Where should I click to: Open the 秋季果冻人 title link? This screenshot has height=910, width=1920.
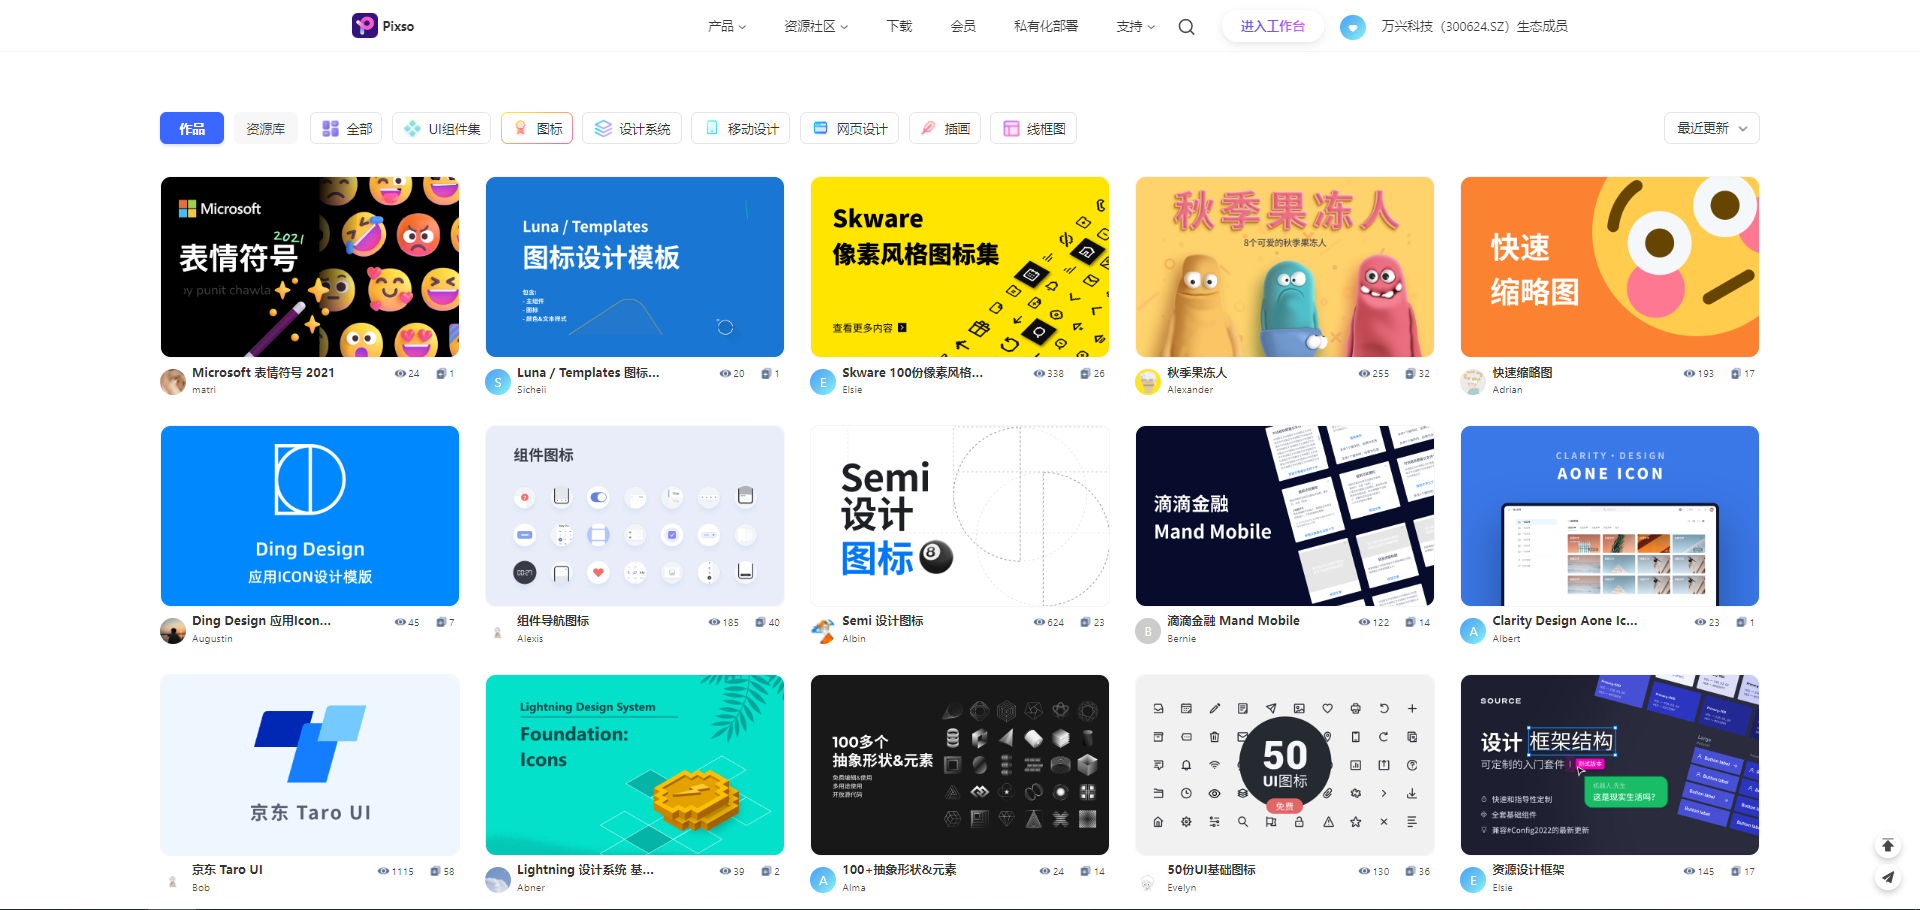click(x=1197, y=372)
